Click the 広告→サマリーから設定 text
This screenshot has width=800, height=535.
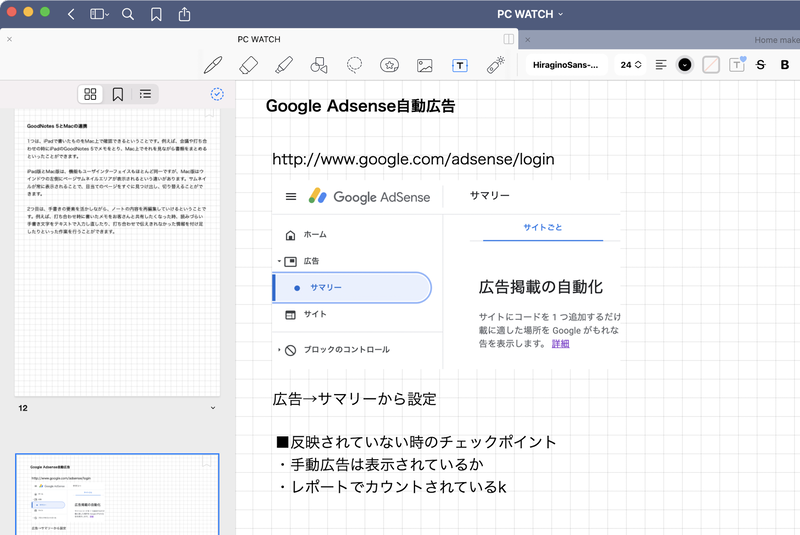point(355,399)
